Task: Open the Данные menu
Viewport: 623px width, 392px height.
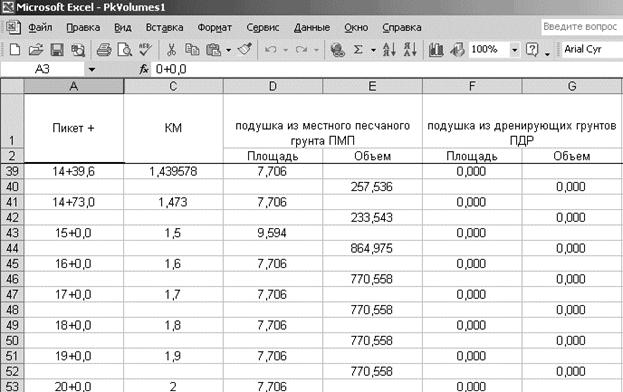Action: [312, 27]
